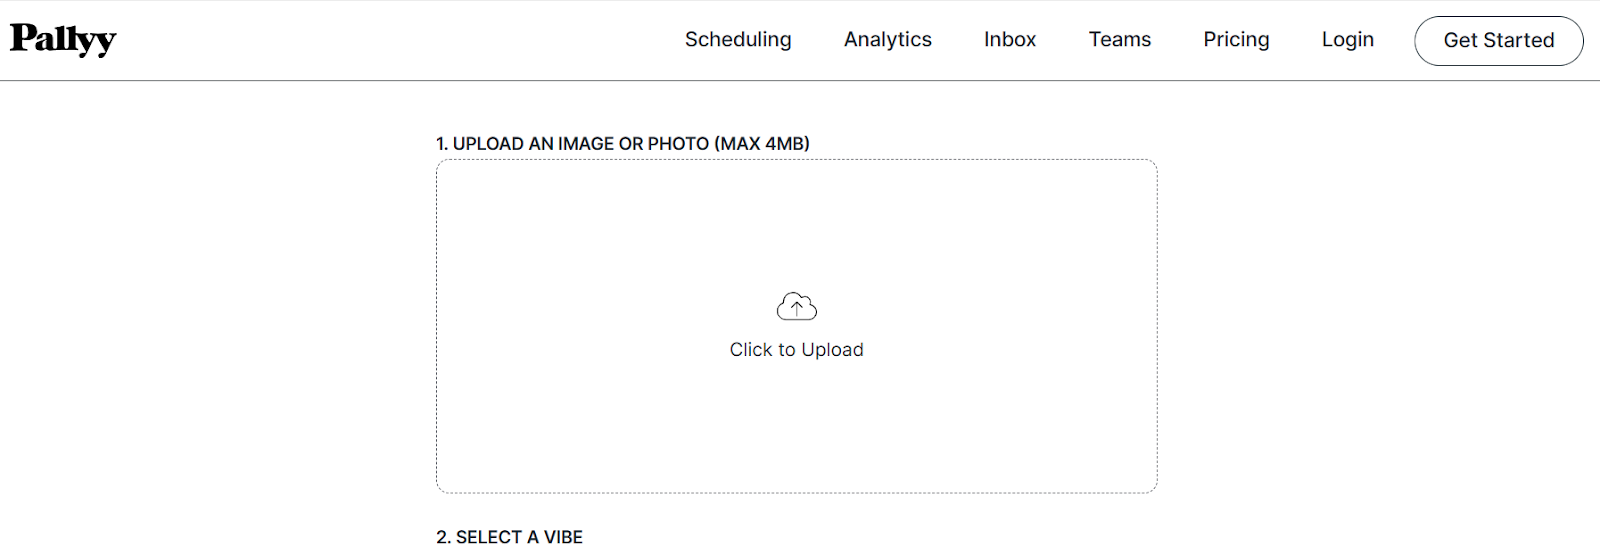The width and height of the screenshot is (1600, 547).
Task: Click the Get Started button
Action: [1499, 41]
